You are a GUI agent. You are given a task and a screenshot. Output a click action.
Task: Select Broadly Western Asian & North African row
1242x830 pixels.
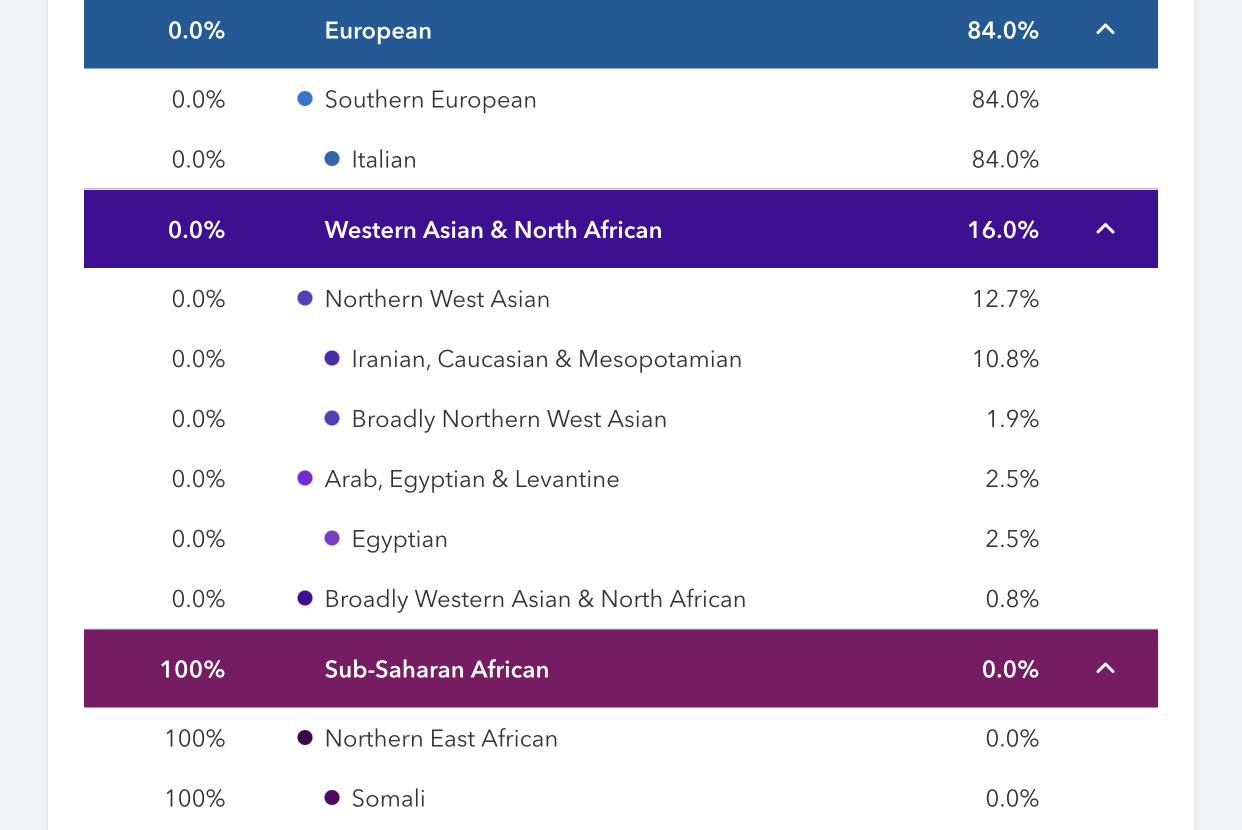tap(535, 599)
